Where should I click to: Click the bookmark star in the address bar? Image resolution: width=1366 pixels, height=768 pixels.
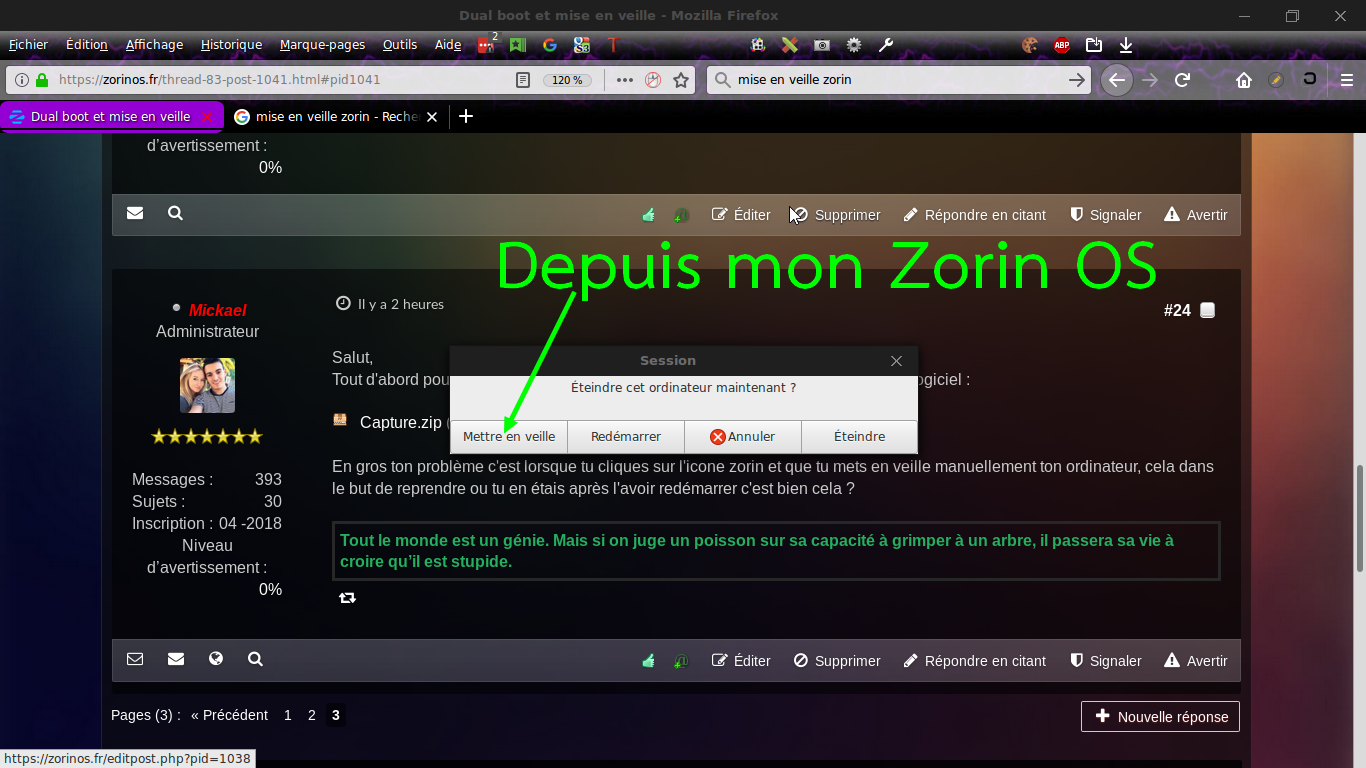(x=681, y=80)
